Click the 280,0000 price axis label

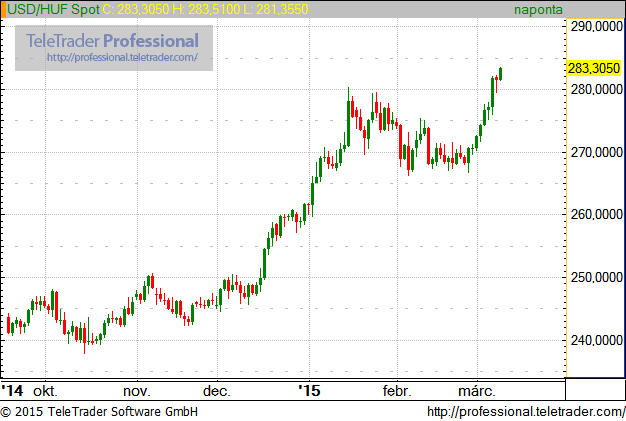coord(596,89)
